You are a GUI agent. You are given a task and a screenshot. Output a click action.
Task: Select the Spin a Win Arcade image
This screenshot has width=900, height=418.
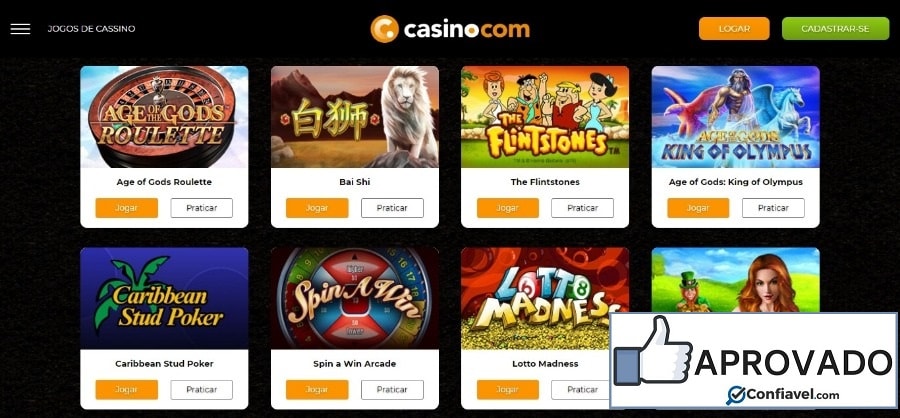[355, 299]
